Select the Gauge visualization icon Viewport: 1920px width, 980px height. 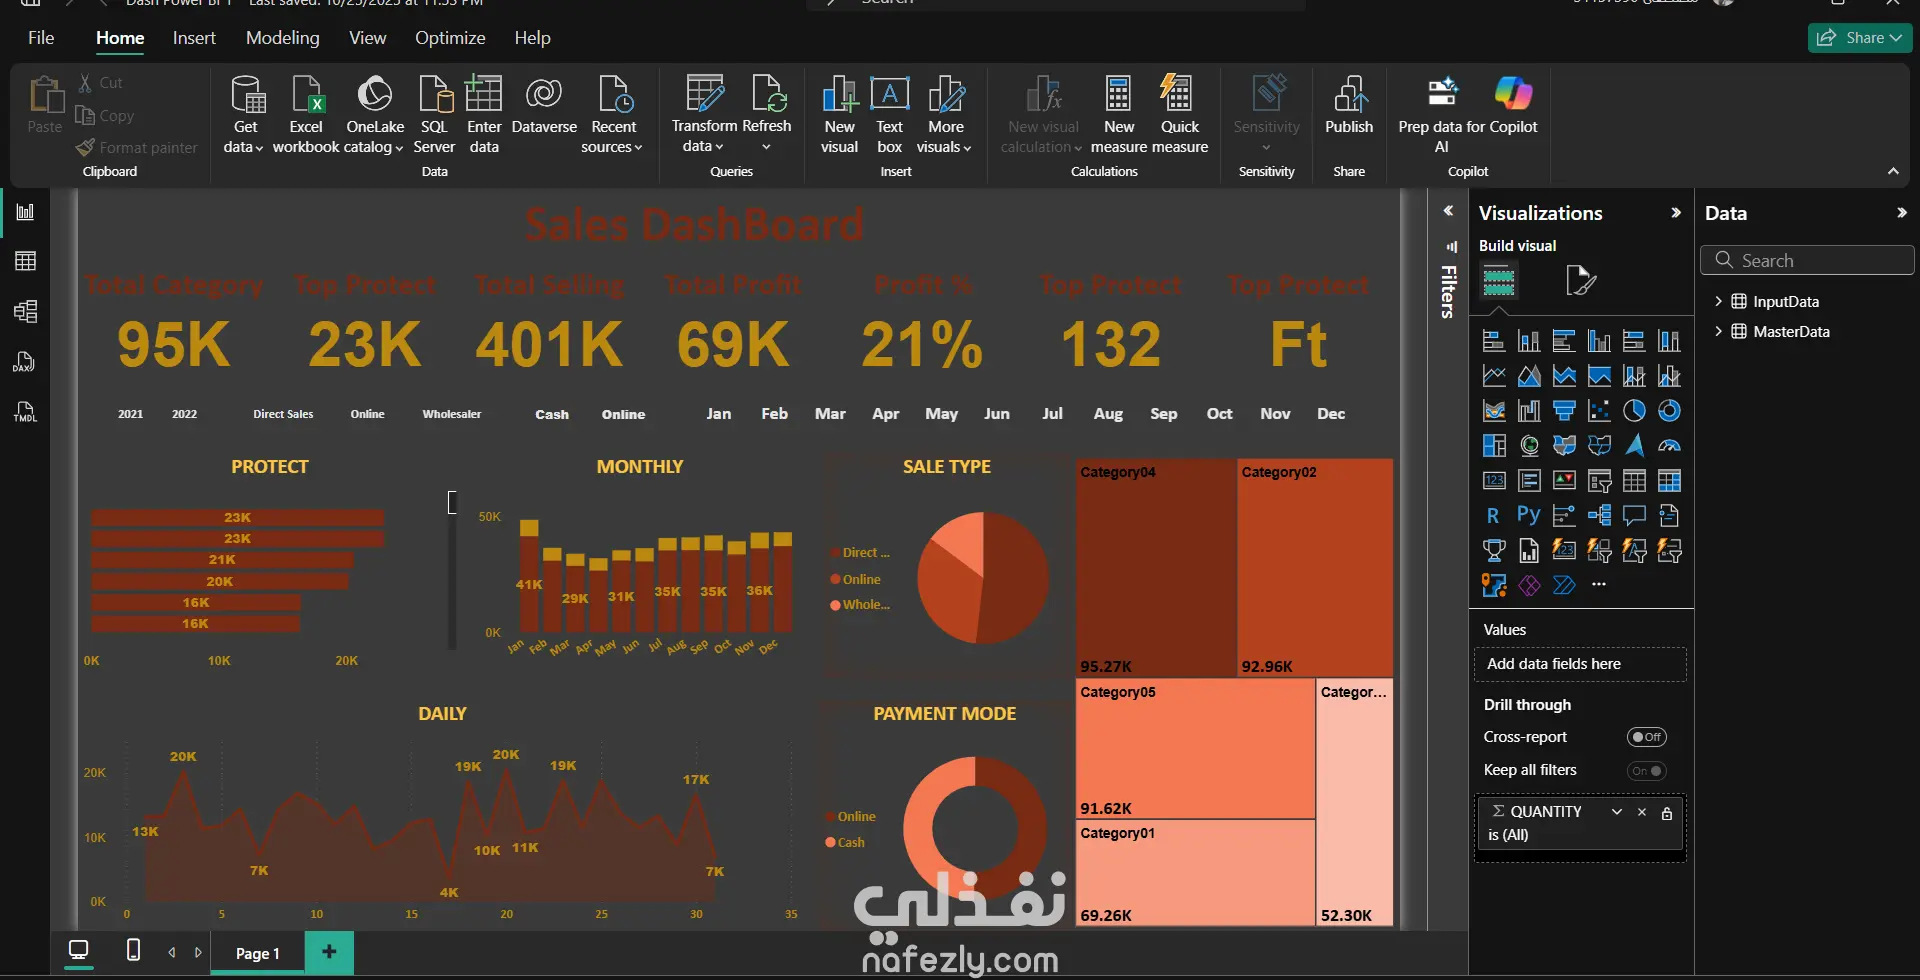(1669, 446)
